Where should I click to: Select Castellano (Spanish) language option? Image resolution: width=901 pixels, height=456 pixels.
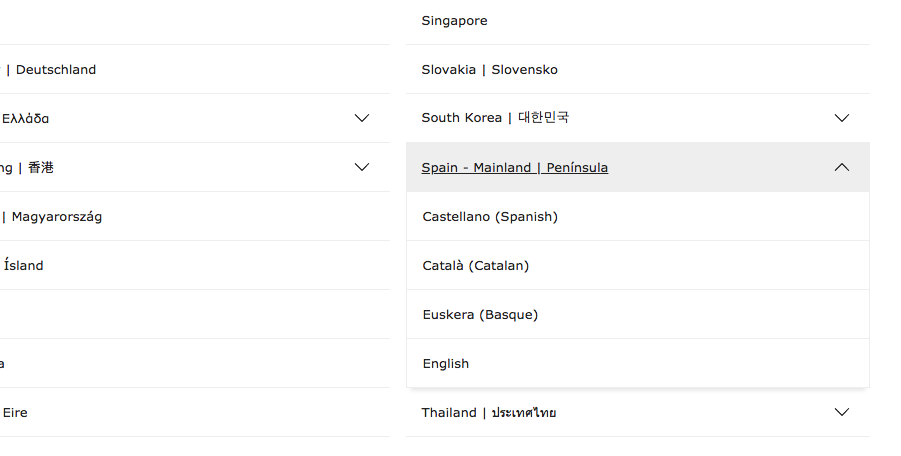click(x=490, y=216)
